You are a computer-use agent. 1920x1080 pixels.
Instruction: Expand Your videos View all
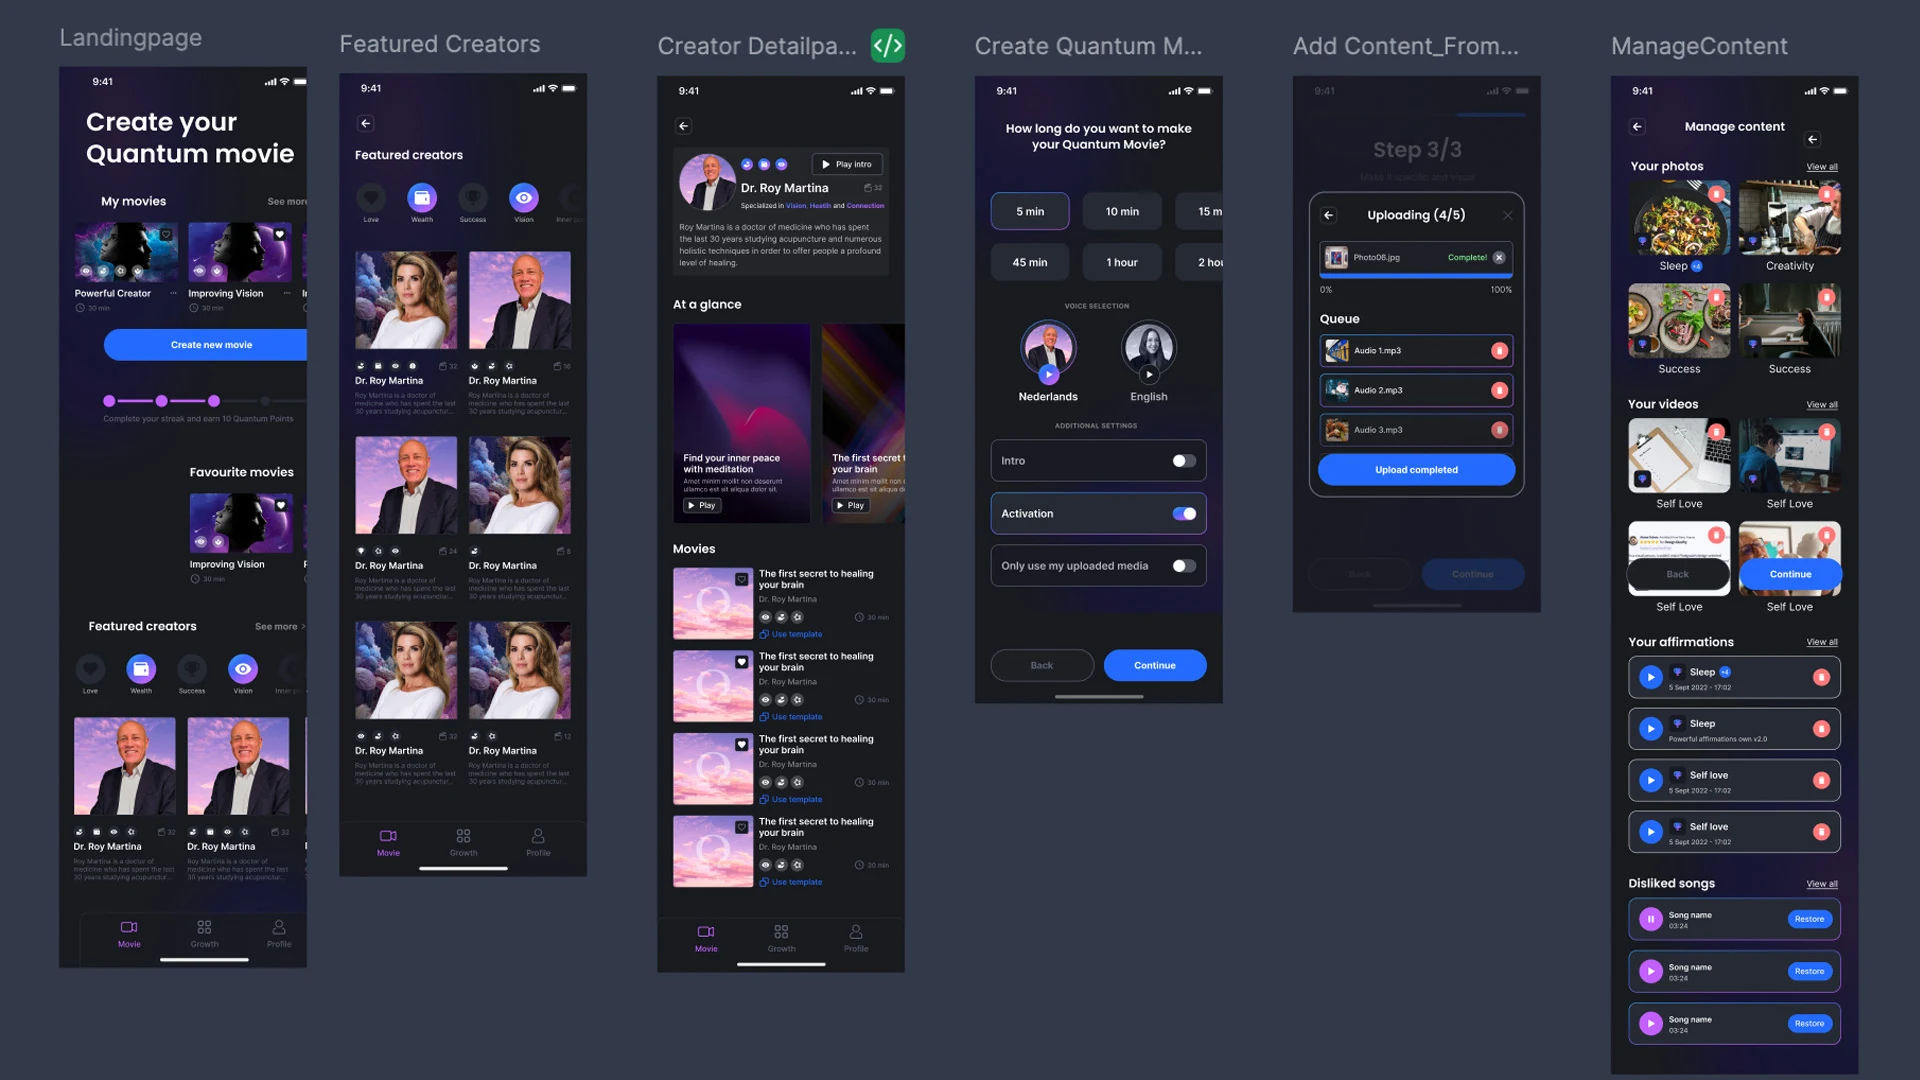(1822, 405)
